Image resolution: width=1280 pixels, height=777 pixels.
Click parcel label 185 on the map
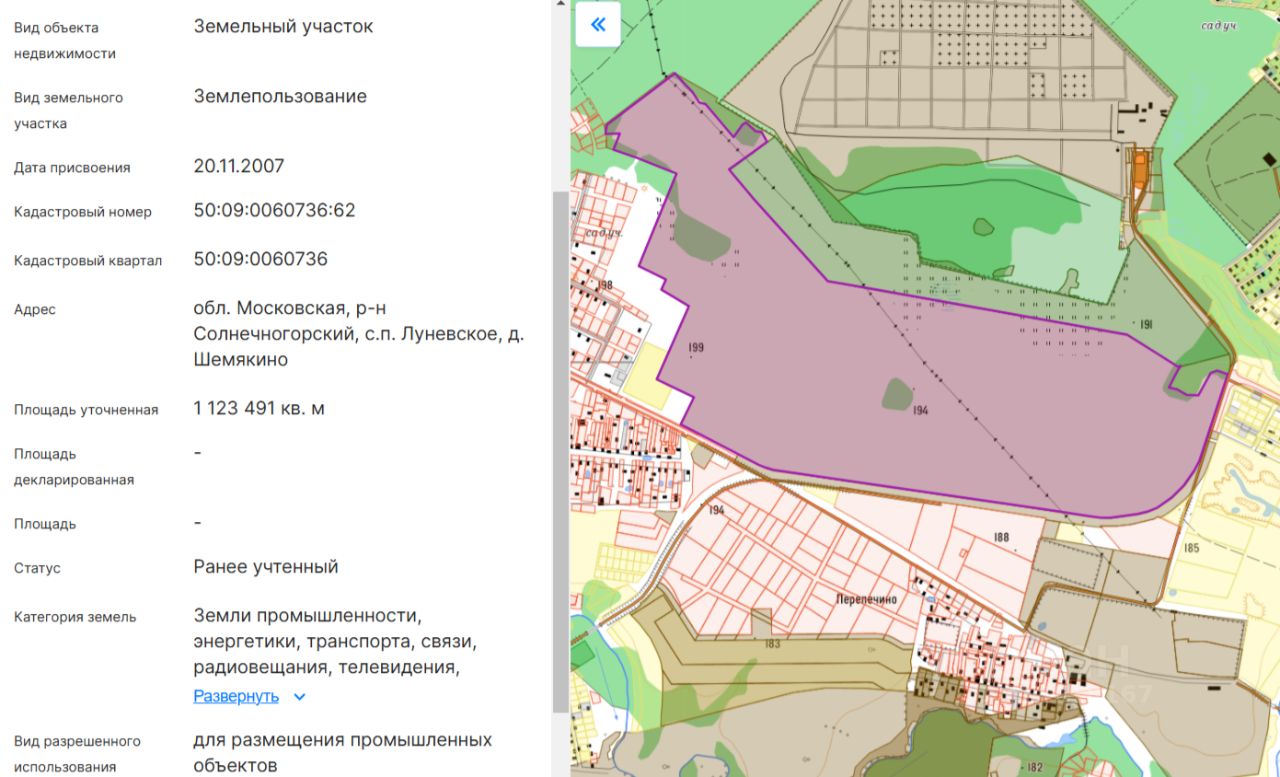[x=1191, y=548]
